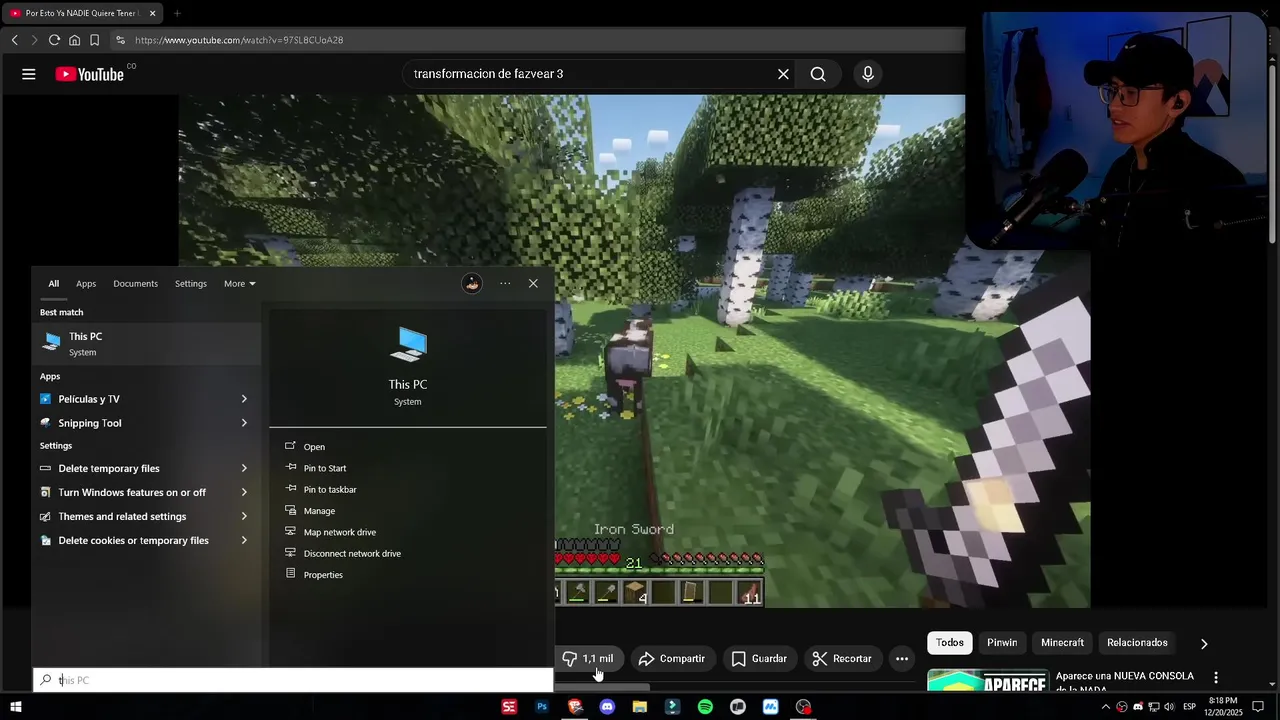Dislike the video showing 1,1 mil
This screenshot has height=720, width=1280.
click(x=588, y=658)
